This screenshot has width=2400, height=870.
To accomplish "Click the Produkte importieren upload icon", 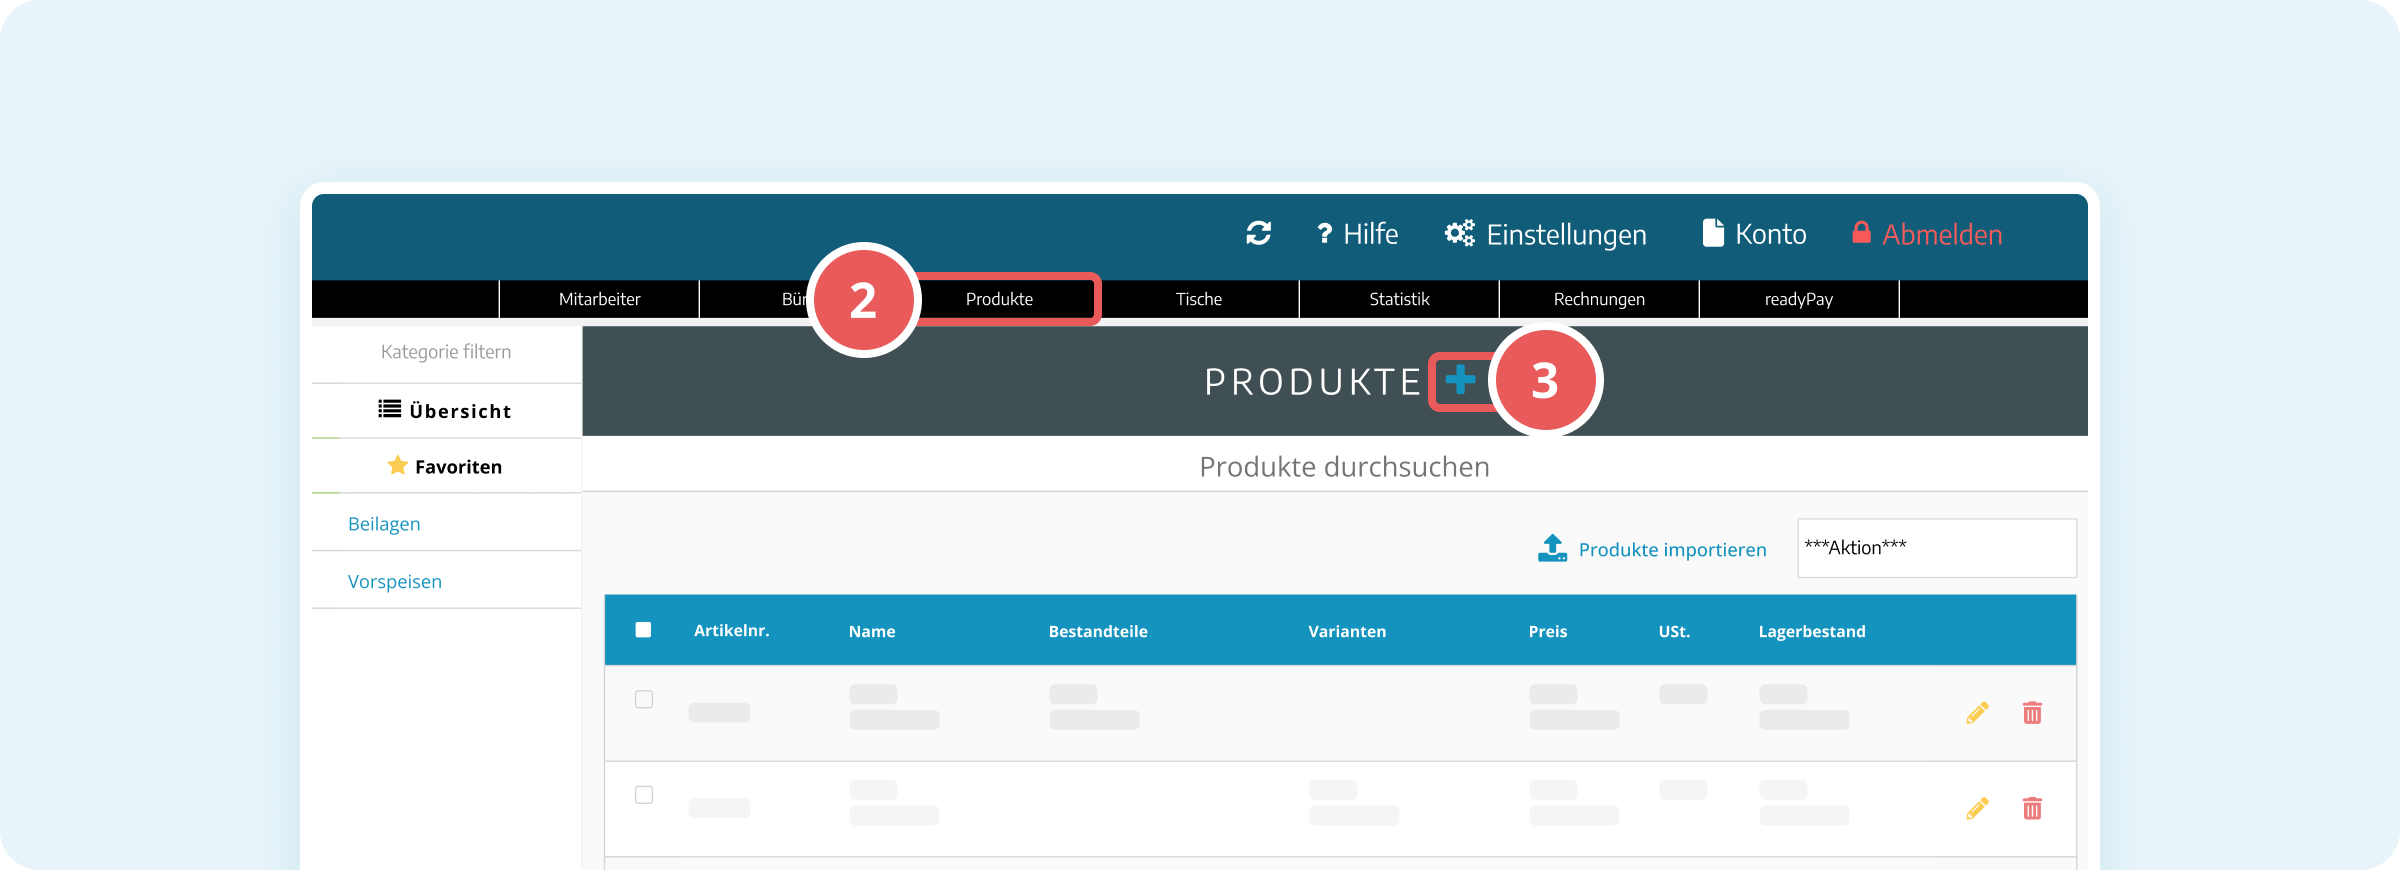I will 1552,548.
